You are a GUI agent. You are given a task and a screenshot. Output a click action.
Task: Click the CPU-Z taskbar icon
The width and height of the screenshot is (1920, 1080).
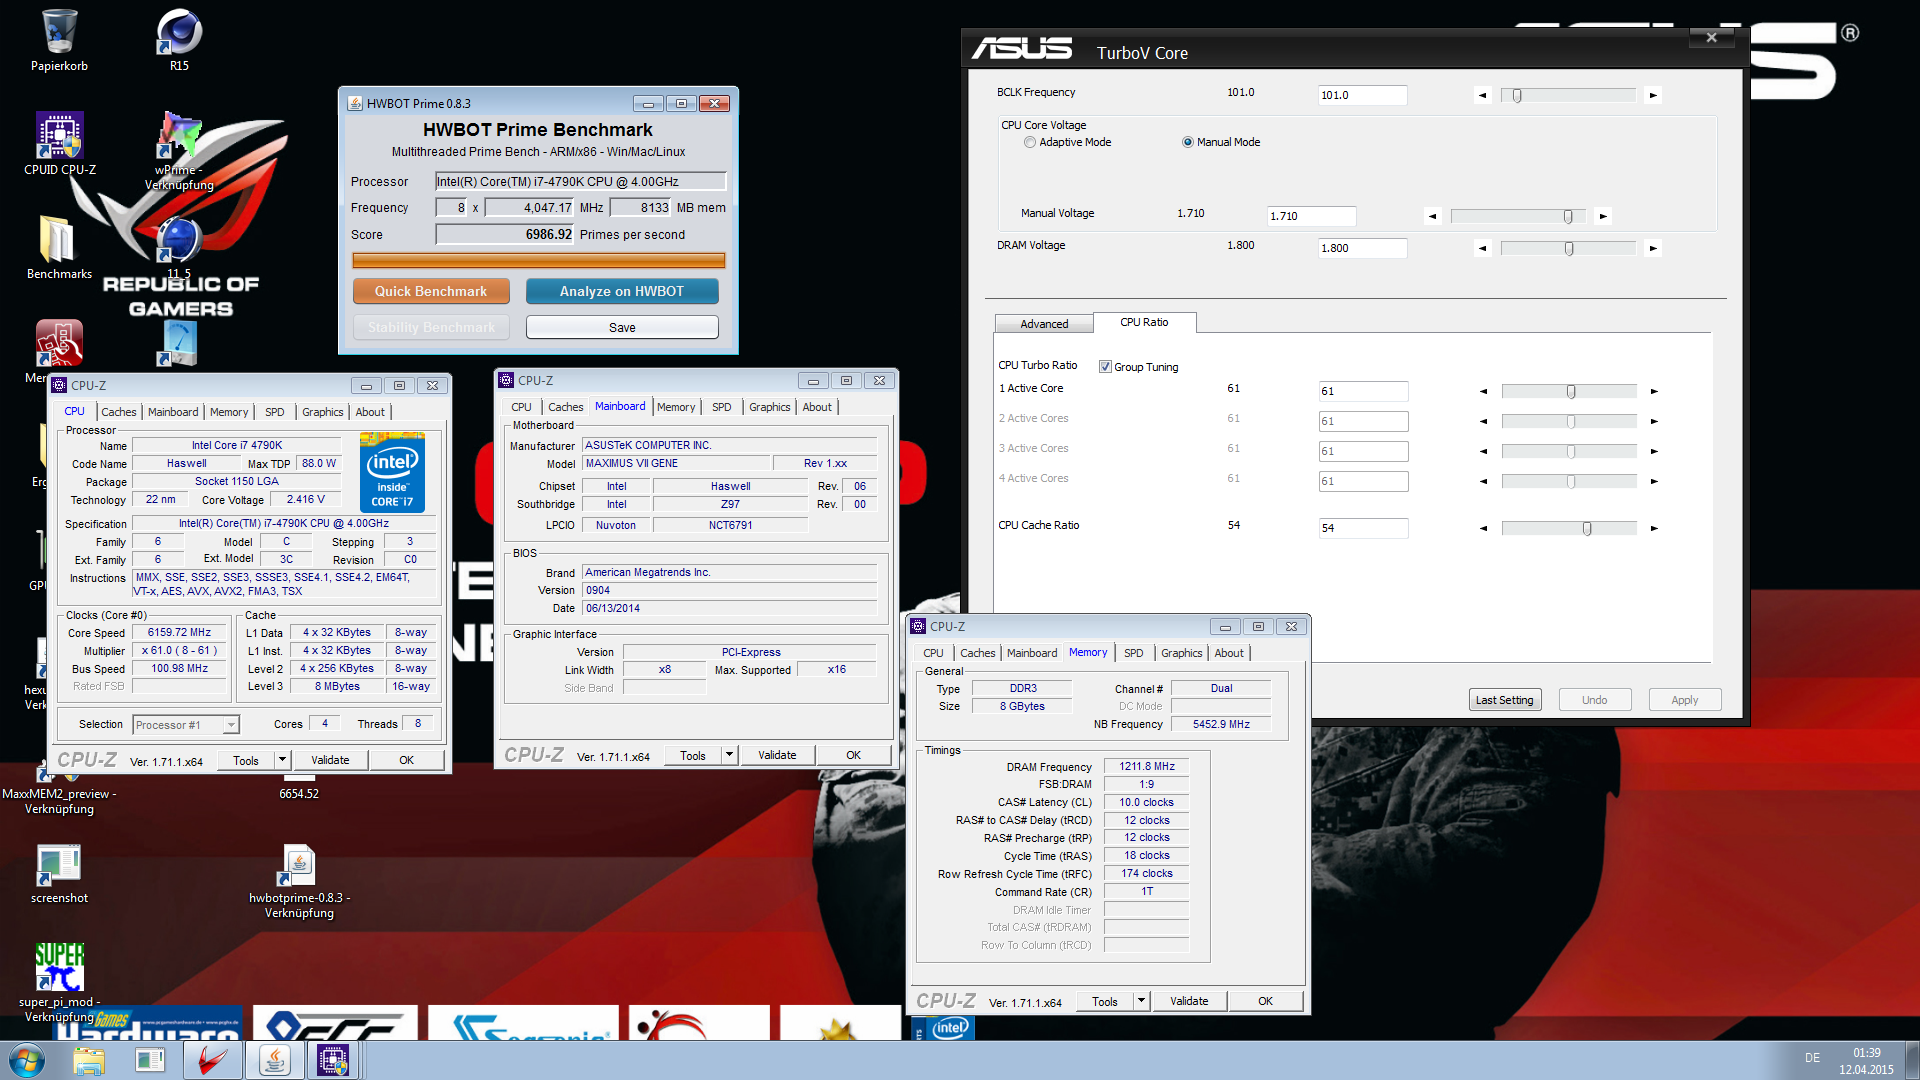coord(333,1061)
